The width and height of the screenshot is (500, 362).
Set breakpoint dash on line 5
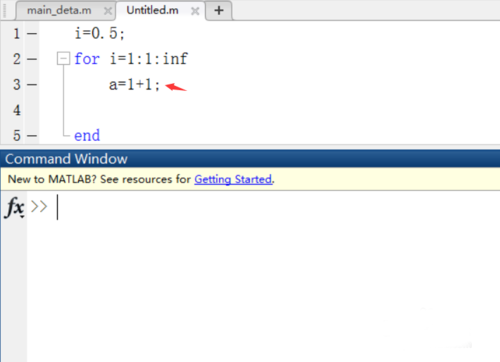pos(32,136)
